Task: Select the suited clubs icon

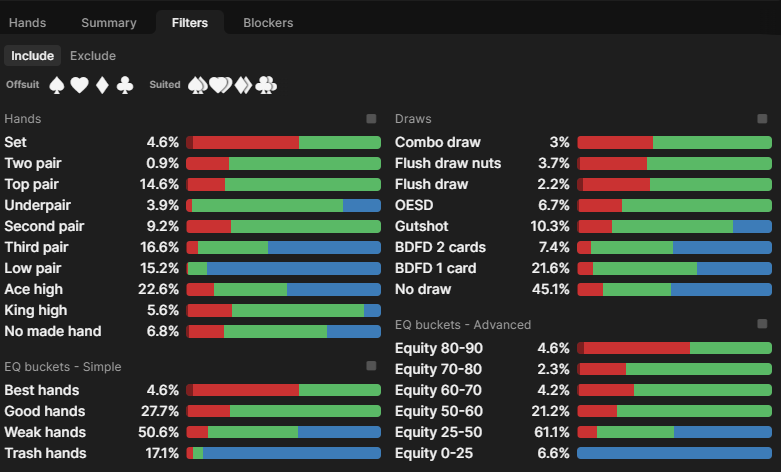Action: (x=265, y=86)
